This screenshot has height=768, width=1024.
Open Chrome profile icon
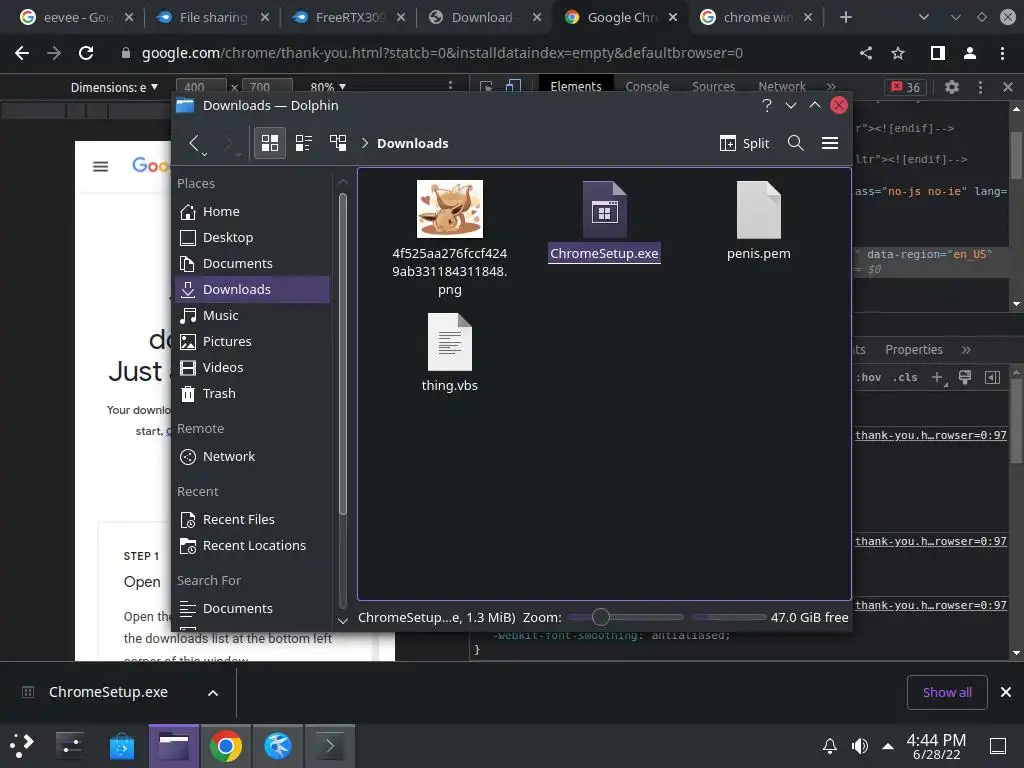pos(970,53)
